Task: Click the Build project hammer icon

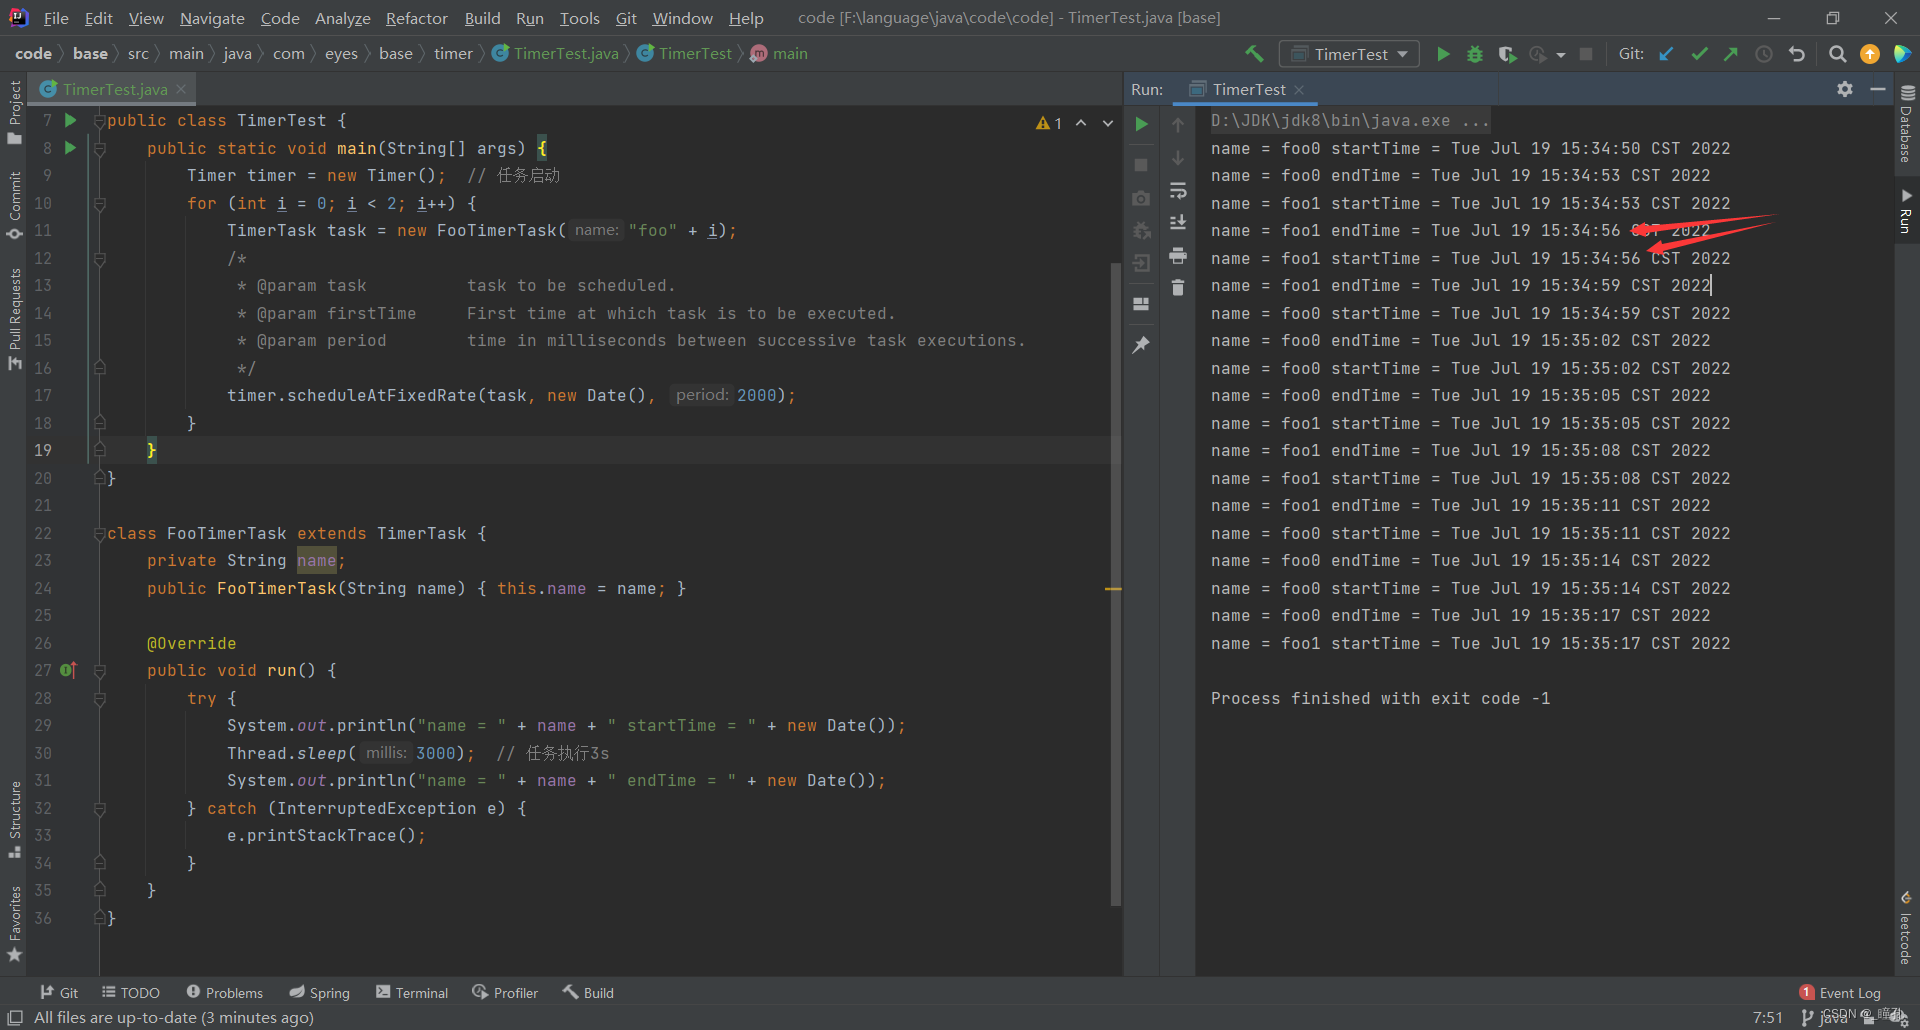Action: 1254,54
